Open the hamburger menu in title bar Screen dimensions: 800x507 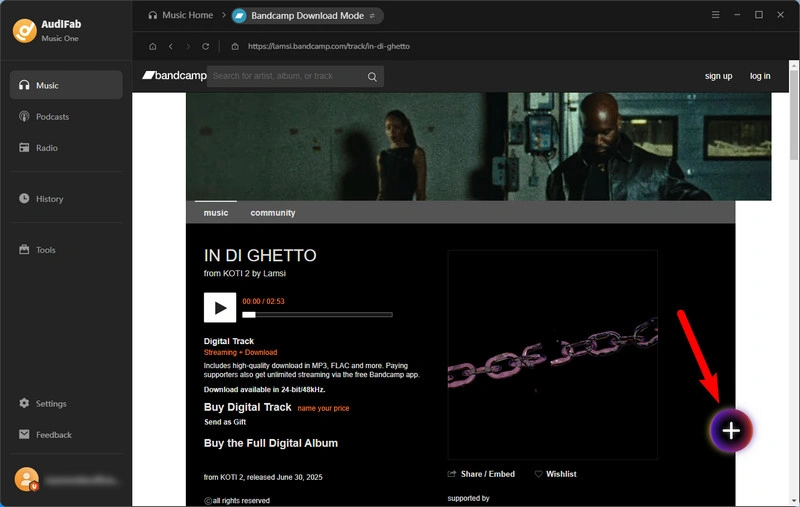(x=715, y=15)
